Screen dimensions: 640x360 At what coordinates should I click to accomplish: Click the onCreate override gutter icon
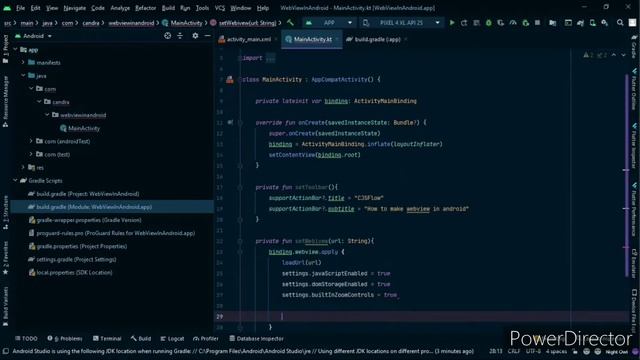pyautogui.click(x=230, y=122)
